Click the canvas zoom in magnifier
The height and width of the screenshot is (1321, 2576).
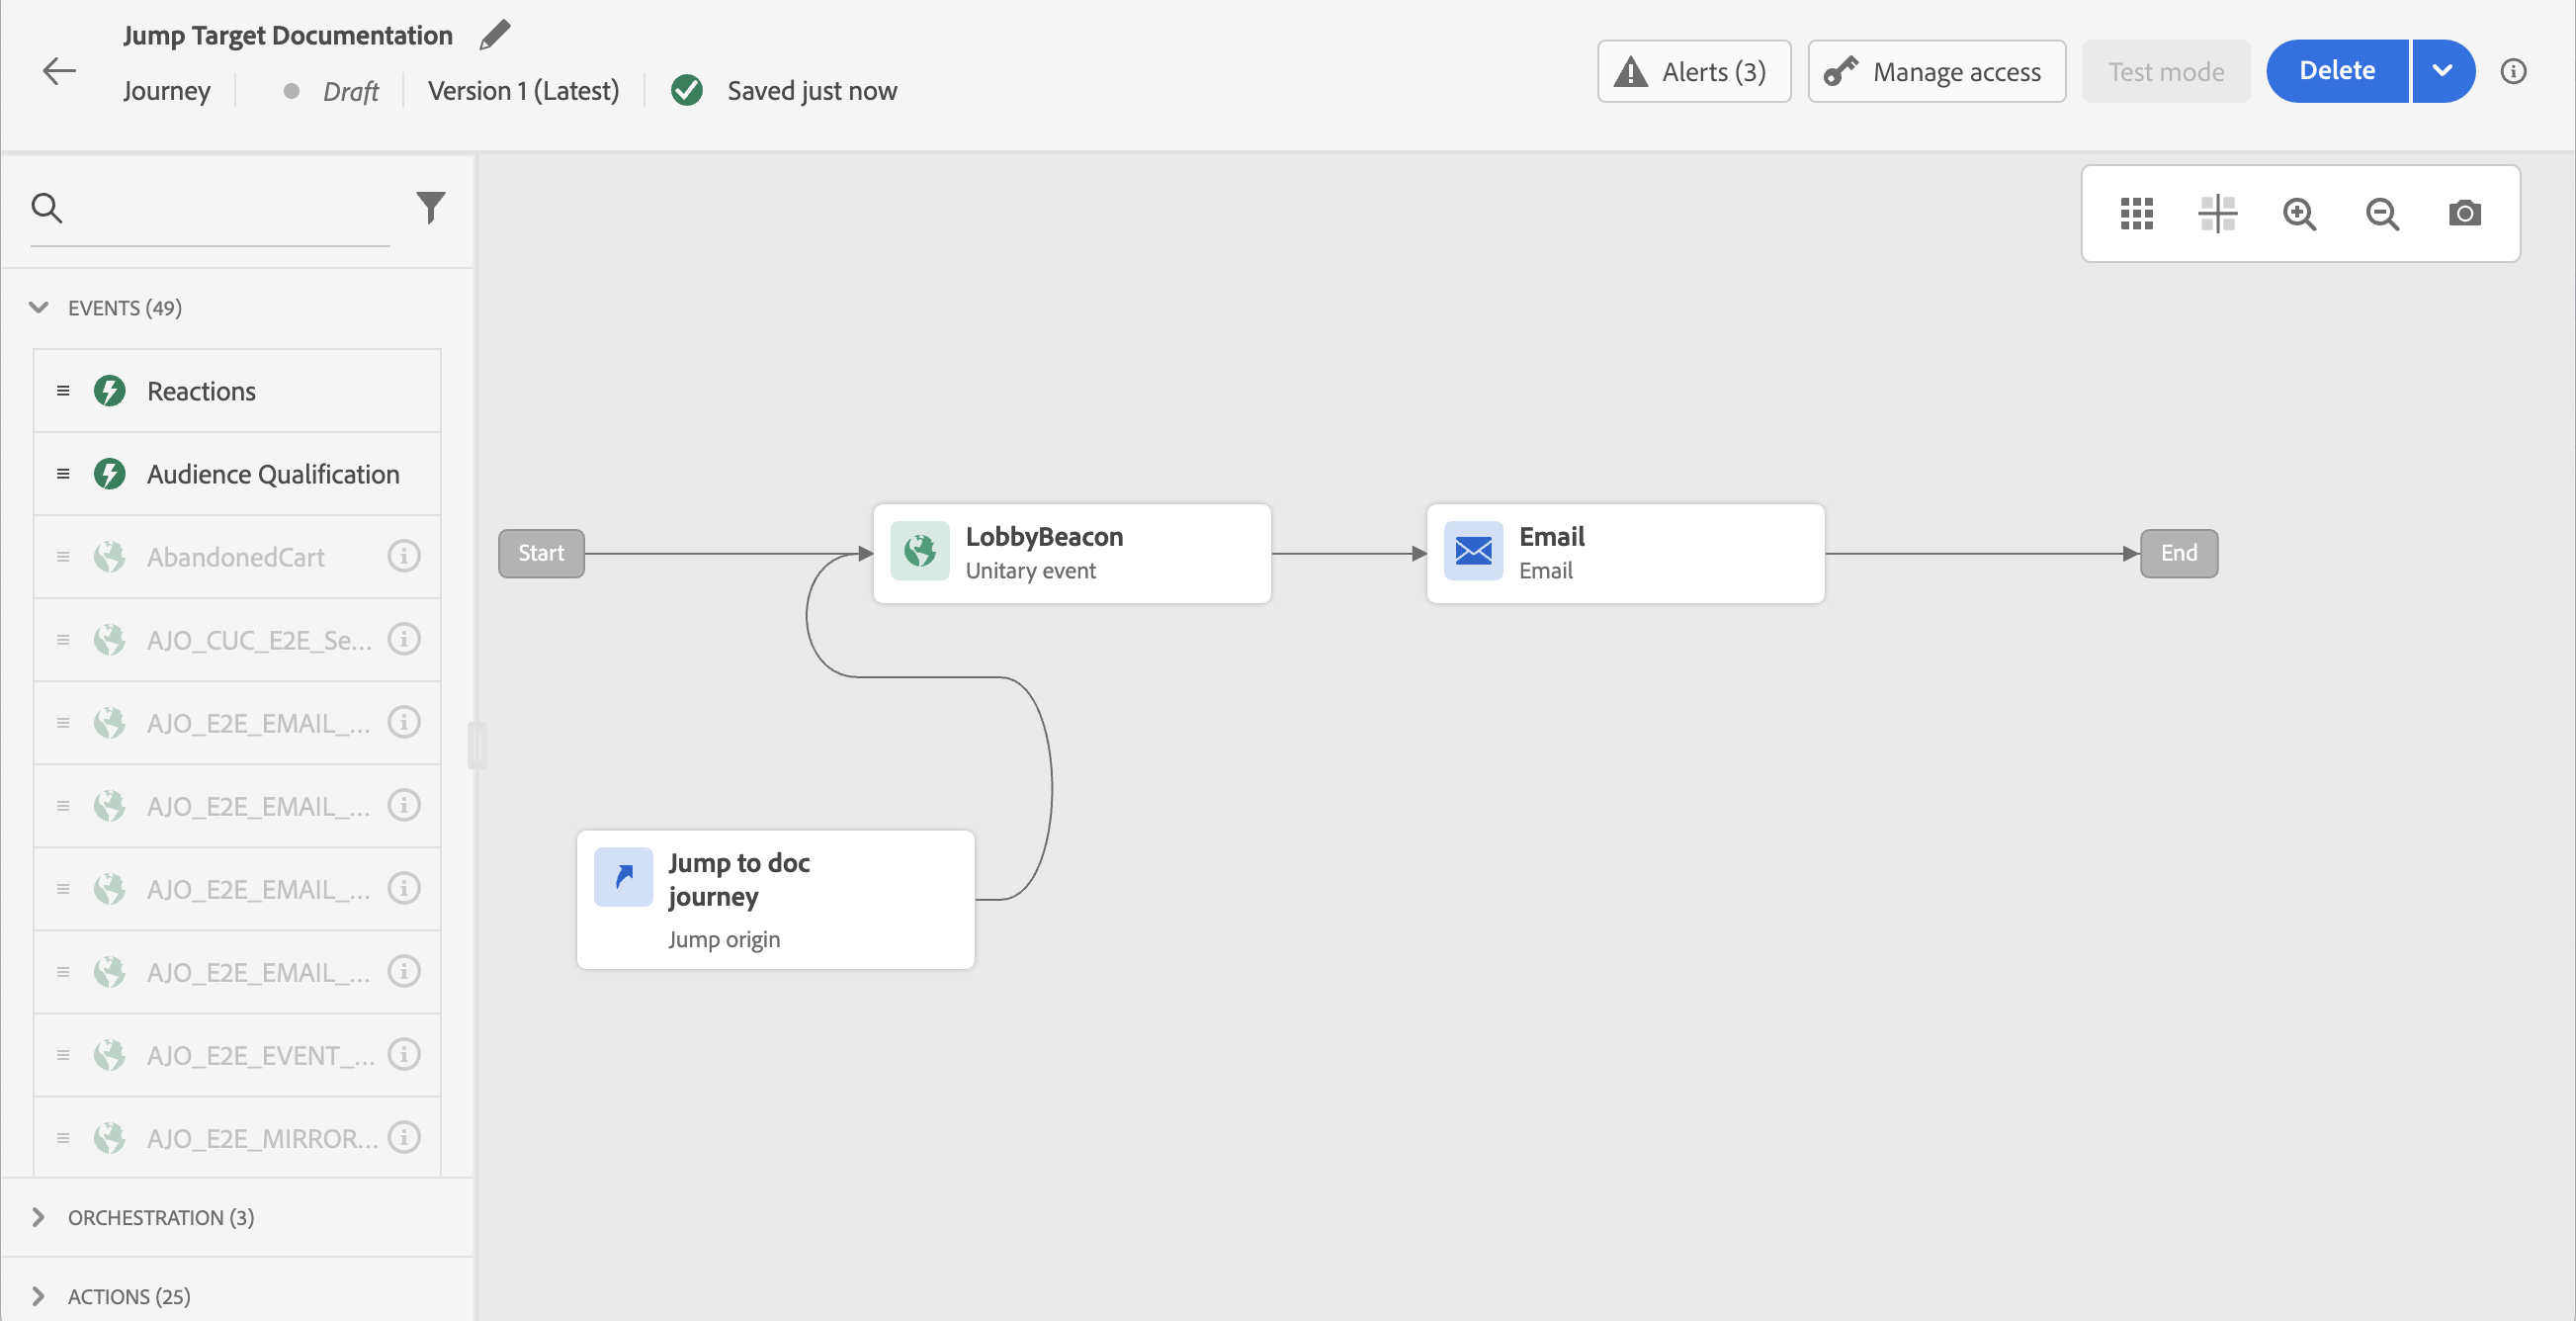tap(2299, 213)
